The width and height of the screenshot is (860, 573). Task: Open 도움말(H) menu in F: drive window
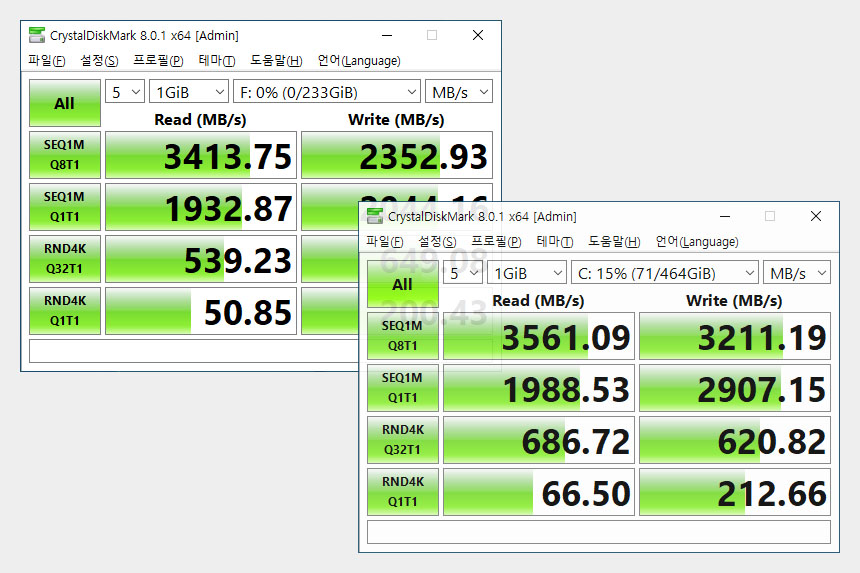[x=276, y=60]
